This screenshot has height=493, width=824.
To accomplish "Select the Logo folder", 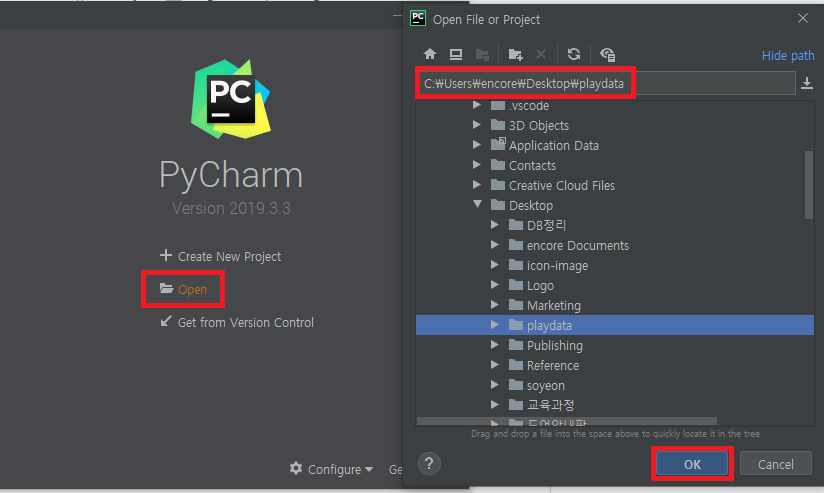I will tap(615, 285).
